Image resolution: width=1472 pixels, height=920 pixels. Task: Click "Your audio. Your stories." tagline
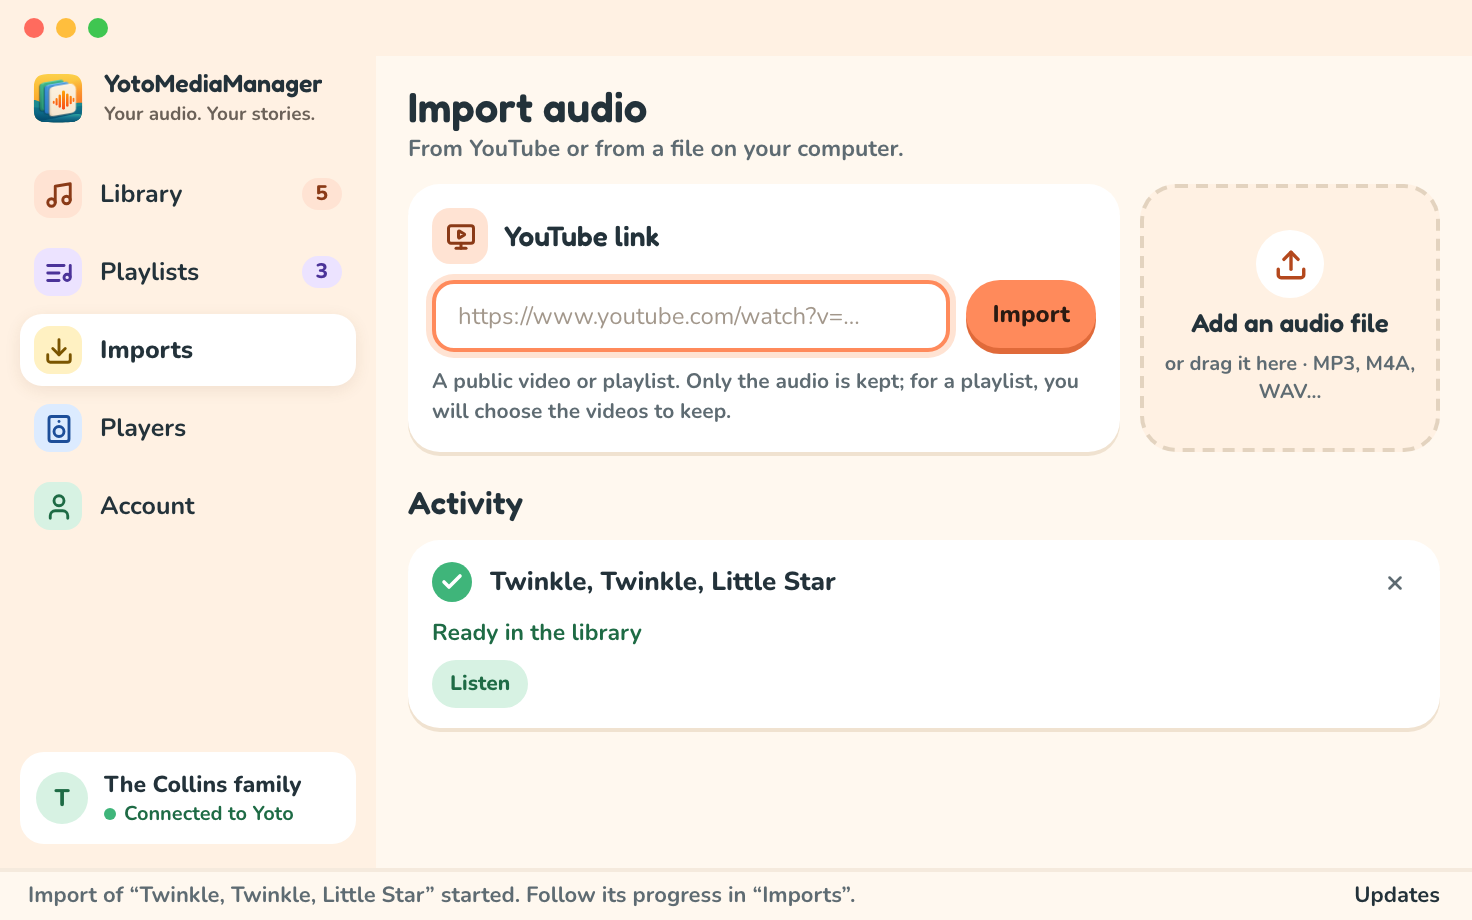210,114
